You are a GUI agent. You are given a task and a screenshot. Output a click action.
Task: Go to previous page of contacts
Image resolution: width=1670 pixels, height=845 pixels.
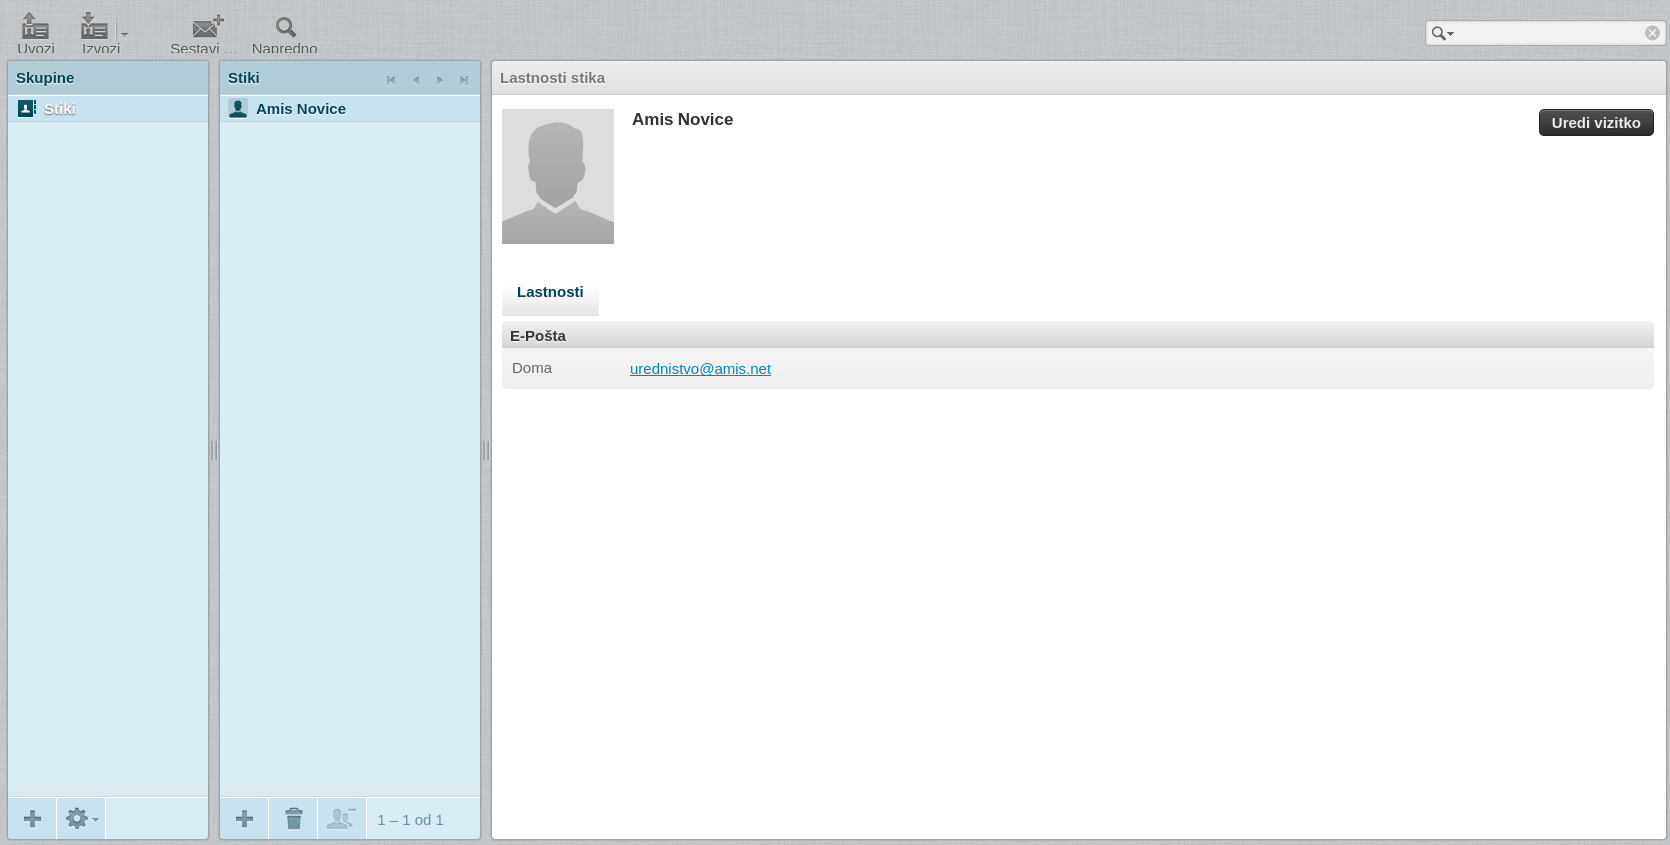[x=416, y=80]
